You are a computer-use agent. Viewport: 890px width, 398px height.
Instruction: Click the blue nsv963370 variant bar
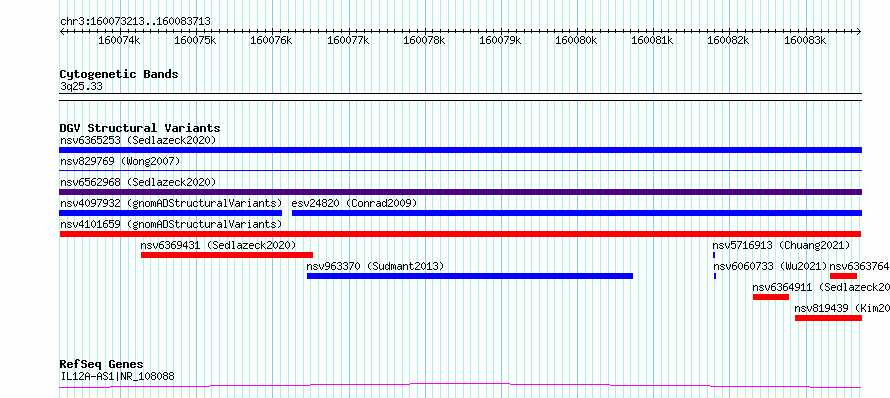470,276
